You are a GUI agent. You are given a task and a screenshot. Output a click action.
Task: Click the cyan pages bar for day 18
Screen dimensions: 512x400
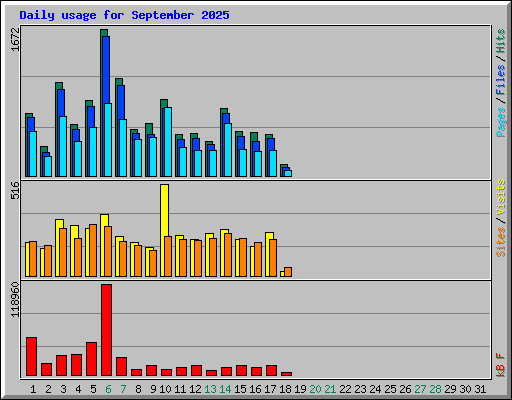pos(288,174)
